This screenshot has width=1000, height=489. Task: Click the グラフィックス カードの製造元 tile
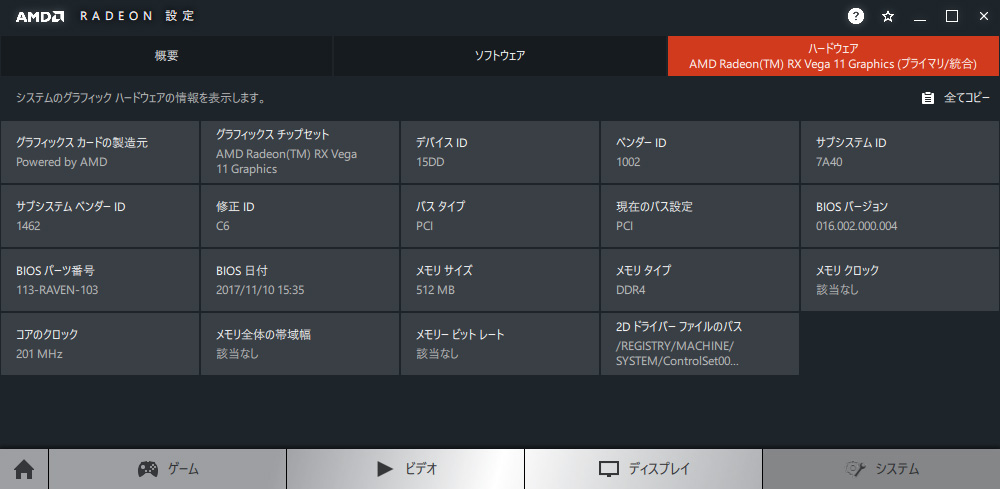pos(100,152)
